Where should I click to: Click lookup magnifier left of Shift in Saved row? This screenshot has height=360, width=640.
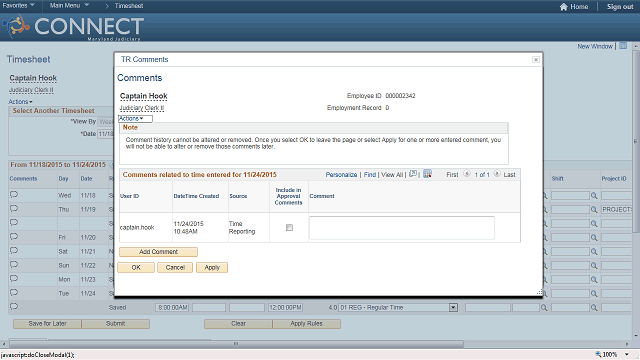[x=544, y=308]
